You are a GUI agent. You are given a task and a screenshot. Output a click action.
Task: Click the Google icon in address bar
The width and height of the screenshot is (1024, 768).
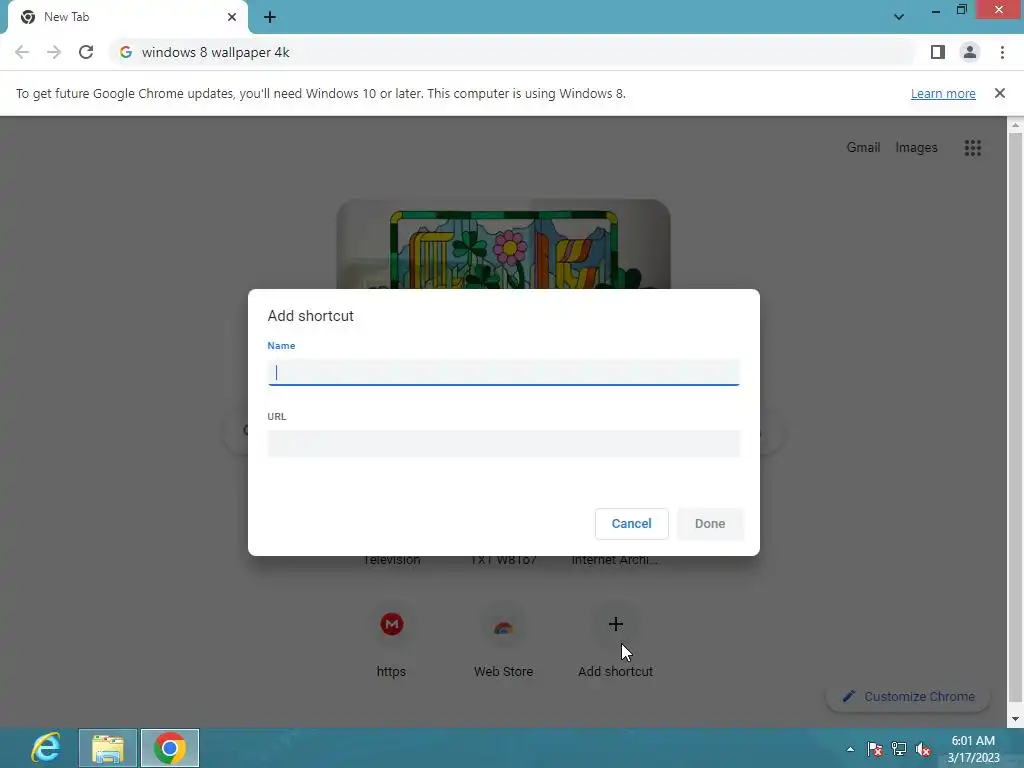(x=126, y=52)
